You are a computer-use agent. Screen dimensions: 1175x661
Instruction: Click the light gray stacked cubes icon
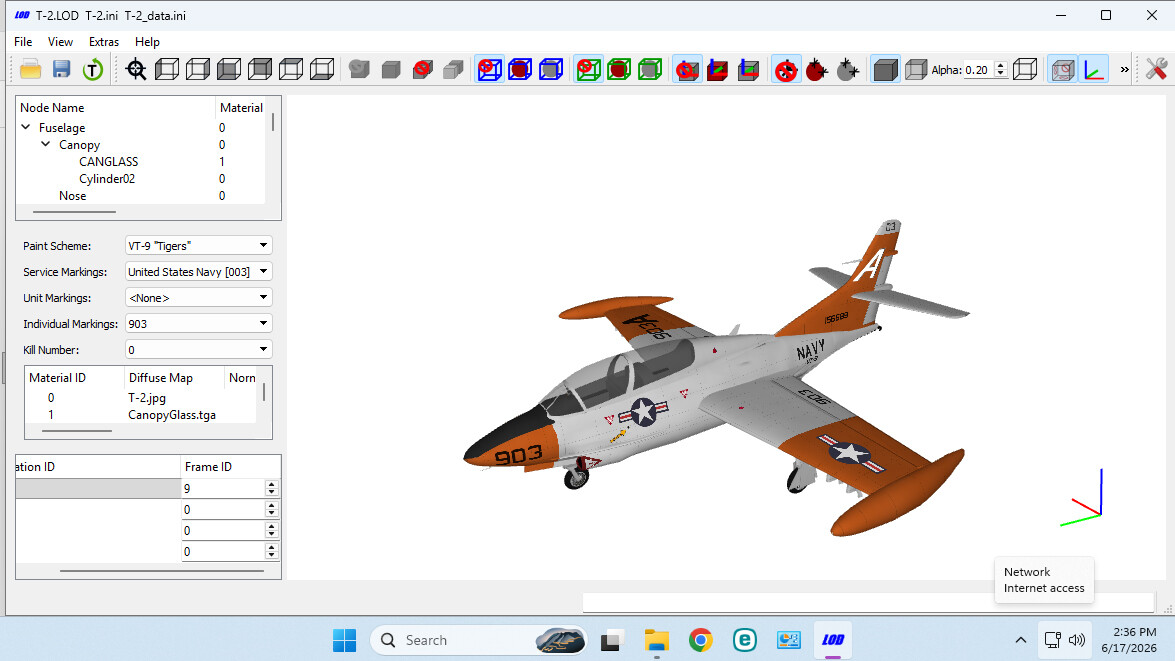[453, 70]
